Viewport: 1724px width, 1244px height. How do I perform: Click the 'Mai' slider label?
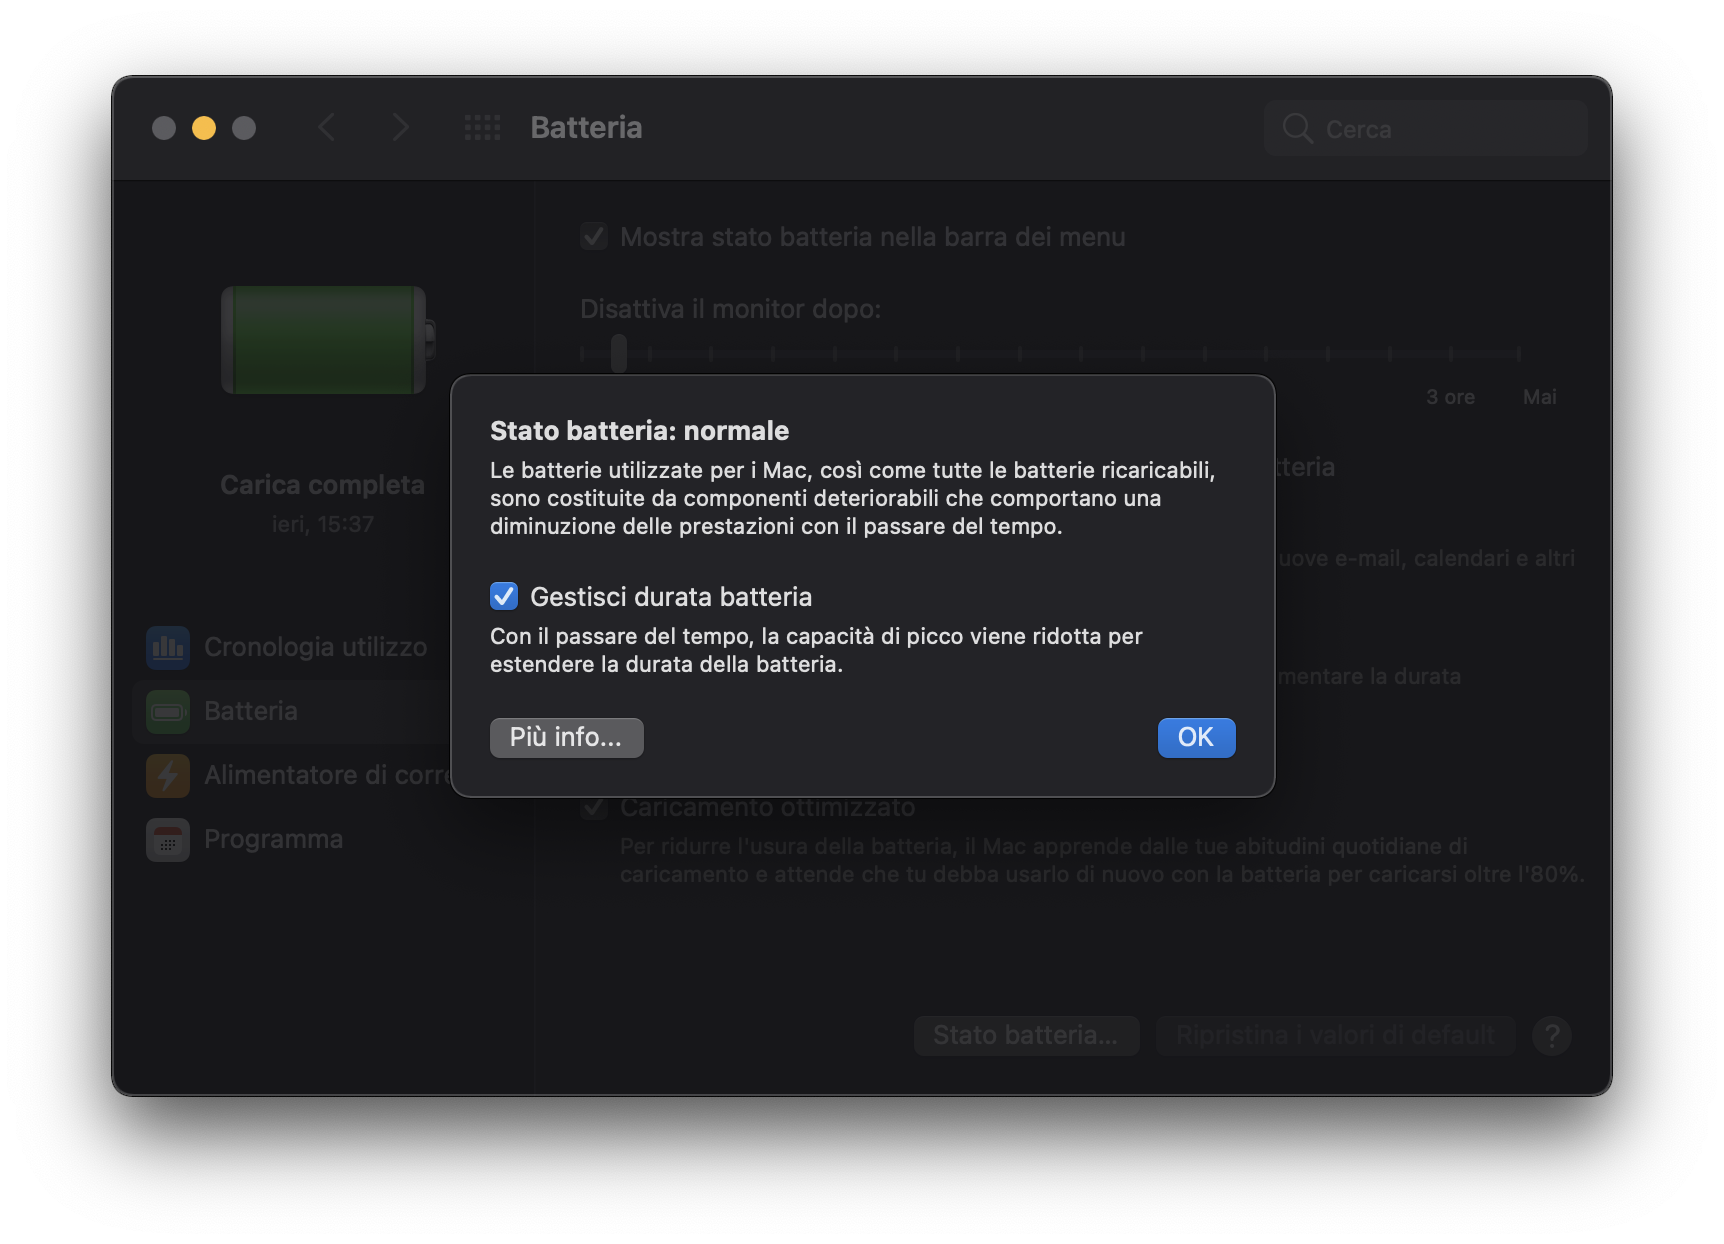pos(1539,397)
